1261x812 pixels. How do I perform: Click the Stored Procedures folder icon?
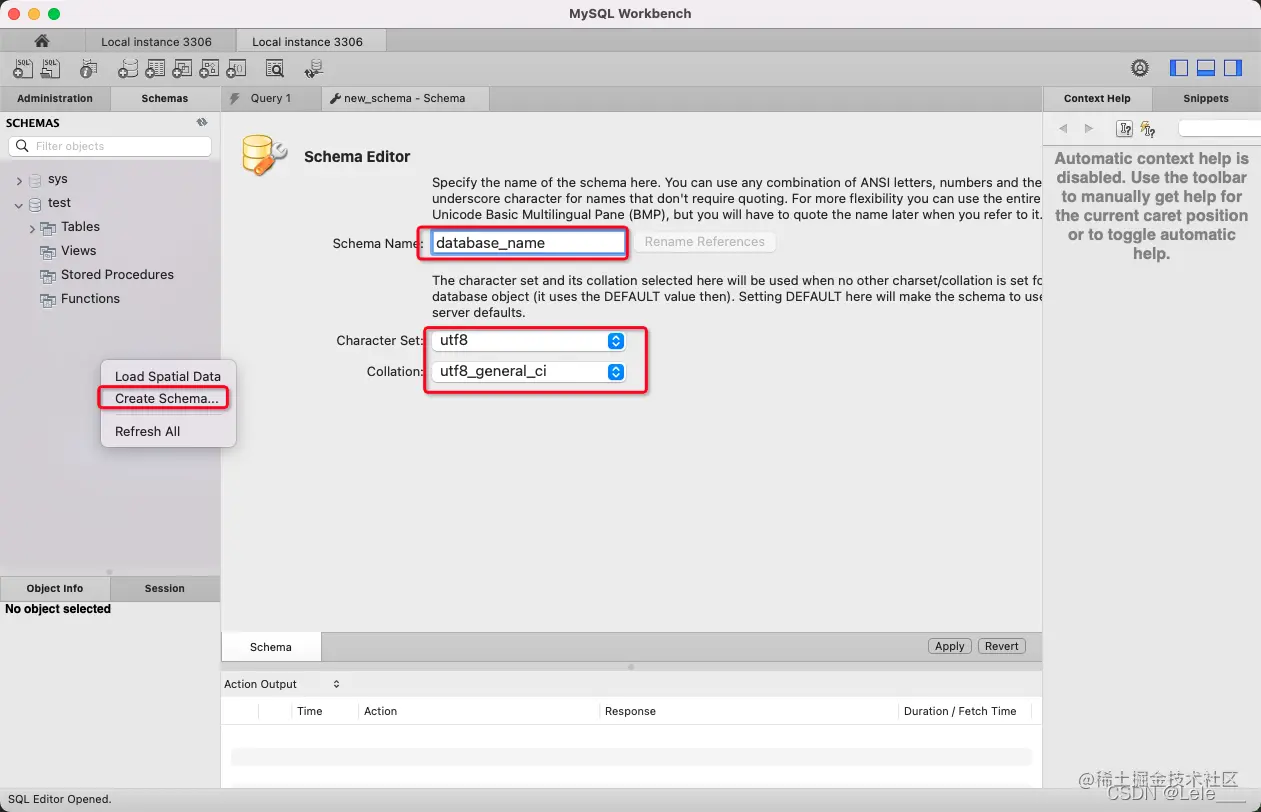coord(47,276)
